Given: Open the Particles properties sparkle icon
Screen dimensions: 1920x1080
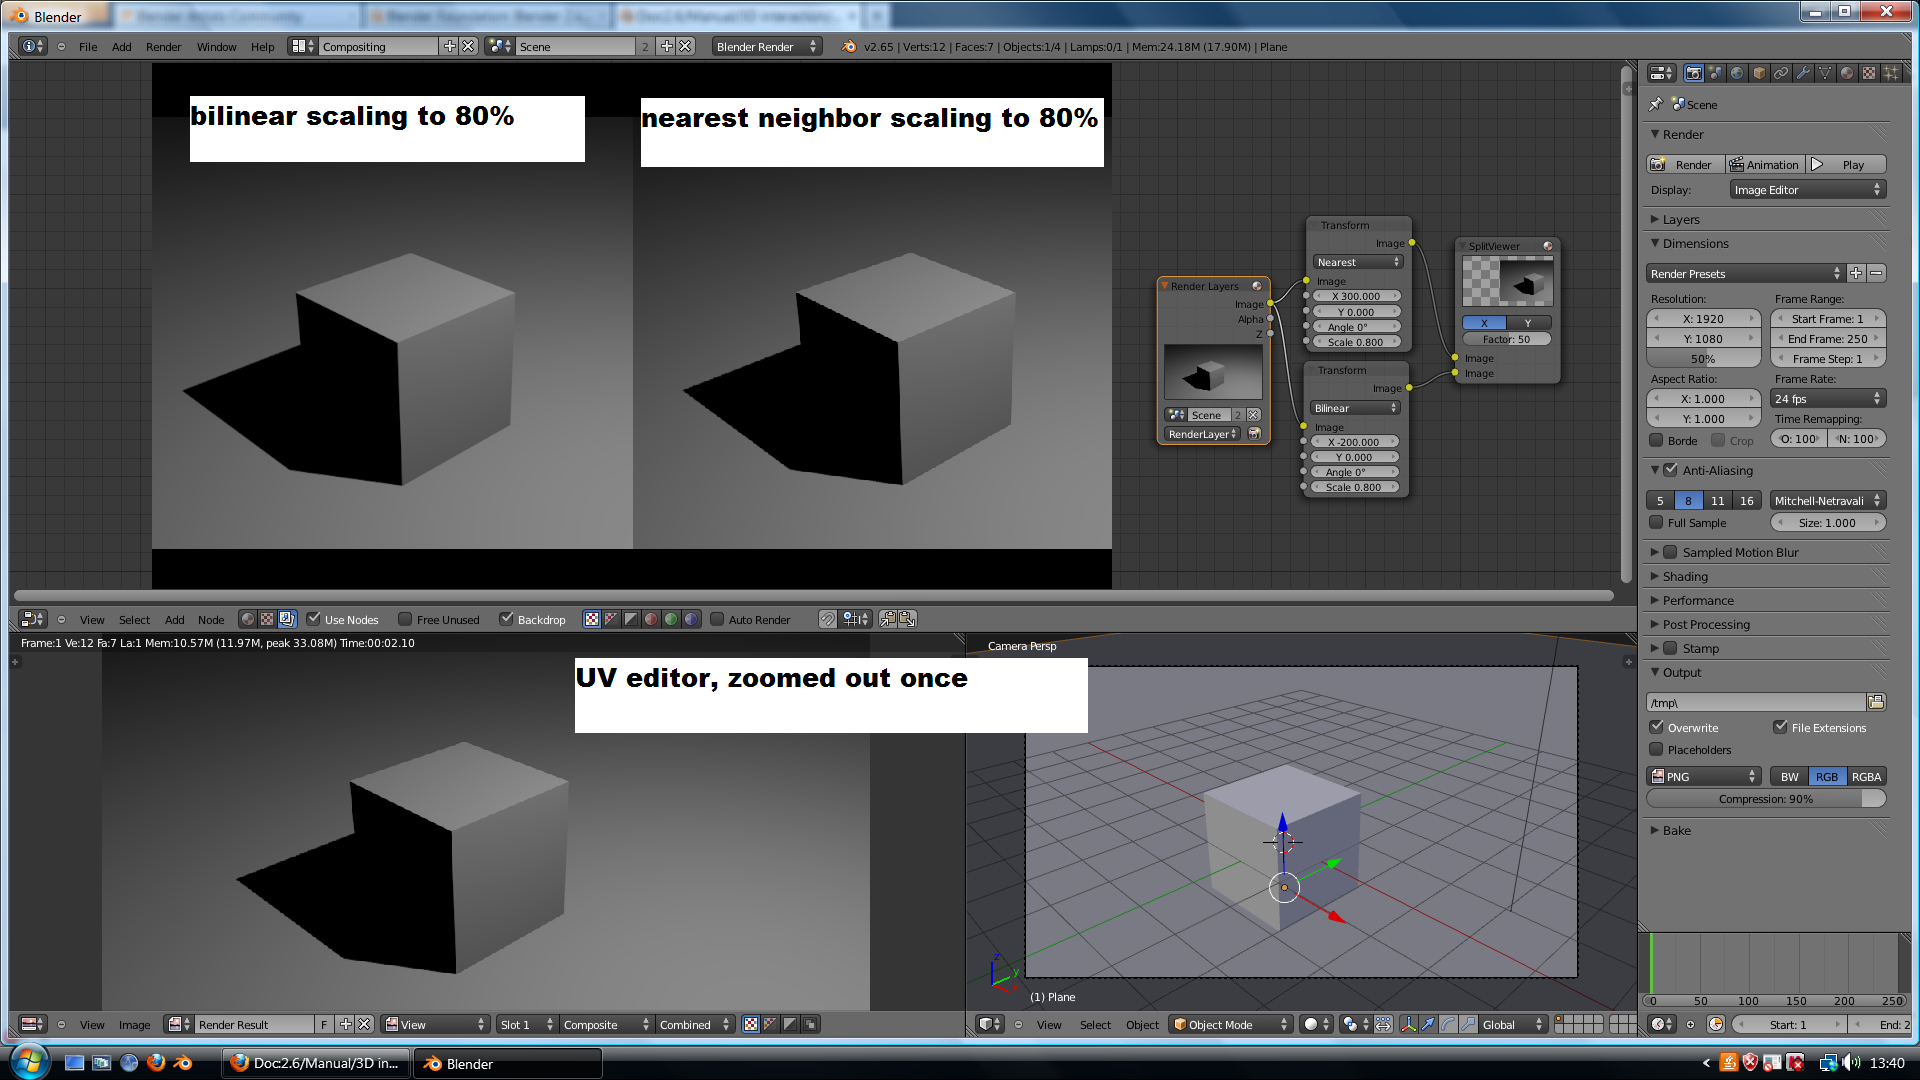Looking at the screenshot, I should (x=1890, y=73).
